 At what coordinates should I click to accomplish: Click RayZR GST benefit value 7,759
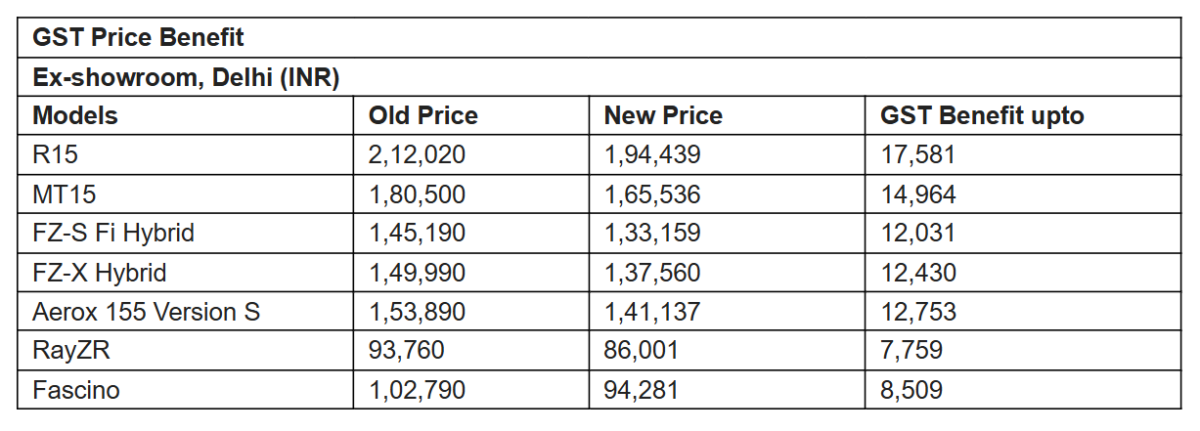point(911,350)
